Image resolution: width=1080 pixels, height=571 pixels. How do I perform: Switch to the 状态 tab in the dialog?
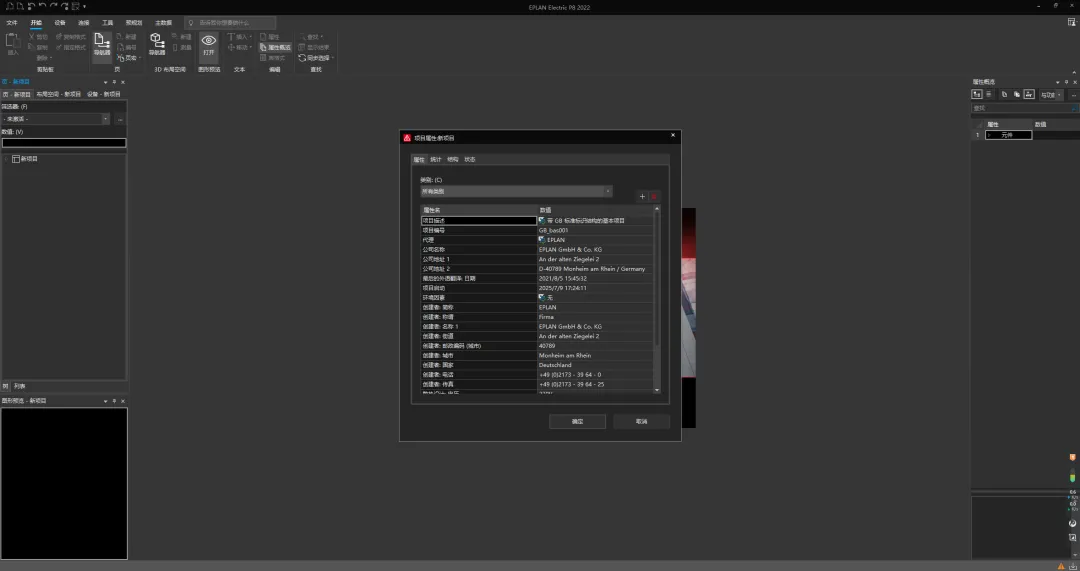click(x=470, y=160)
